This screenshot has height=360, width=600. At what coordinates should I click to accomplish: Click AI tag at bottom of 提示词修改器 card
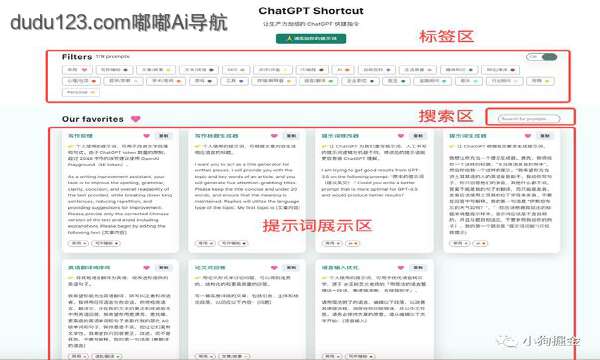pos(352,243)
